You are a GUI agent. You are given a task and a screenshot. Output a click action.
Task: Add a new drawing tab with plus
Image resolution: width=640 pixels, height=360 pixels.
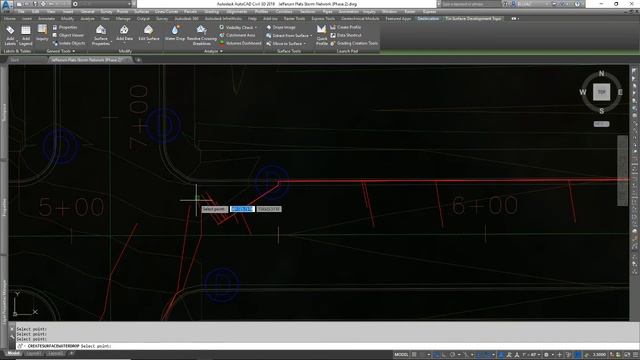[138, 60]
